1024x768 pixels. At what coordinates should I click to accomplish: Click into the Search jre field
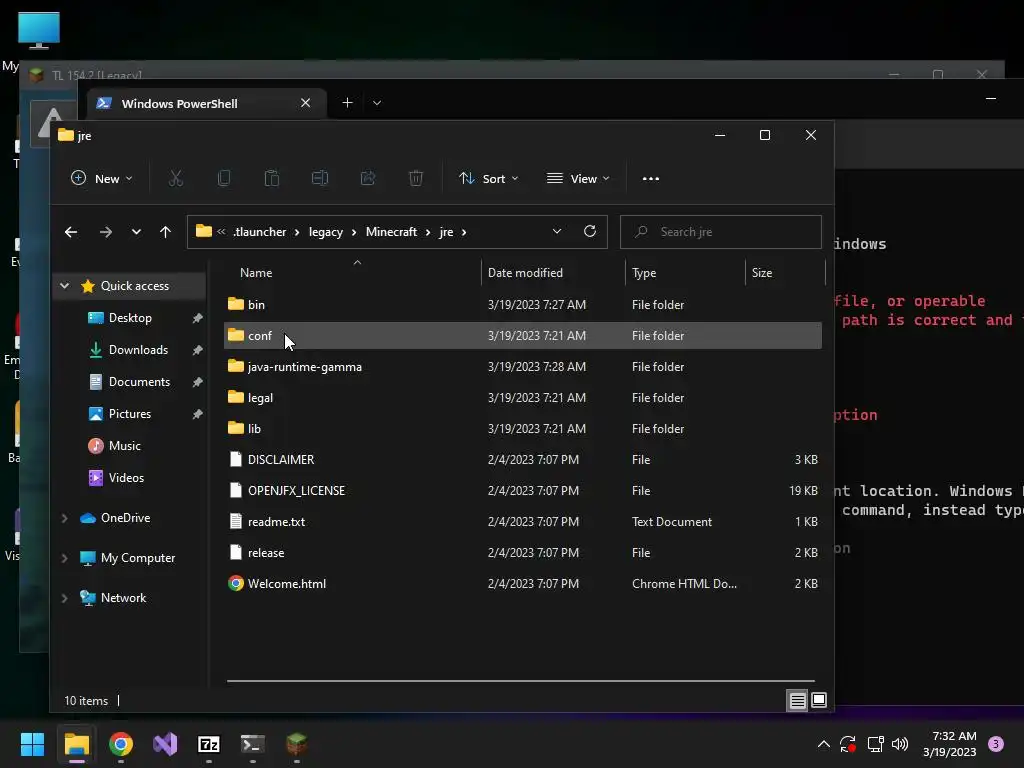(720, 232)
